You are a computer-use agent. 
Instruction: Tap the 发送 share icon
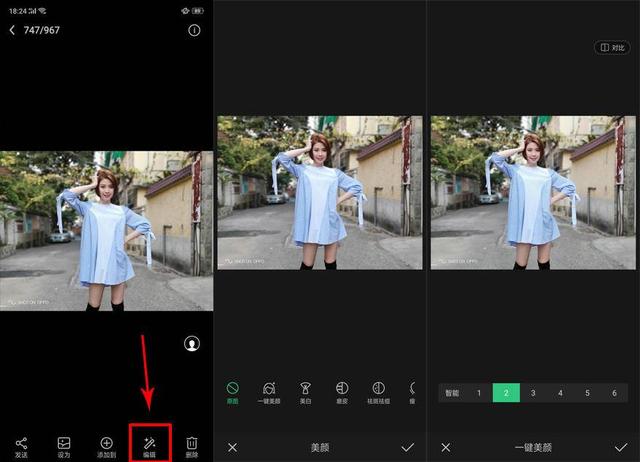point(21,443)
